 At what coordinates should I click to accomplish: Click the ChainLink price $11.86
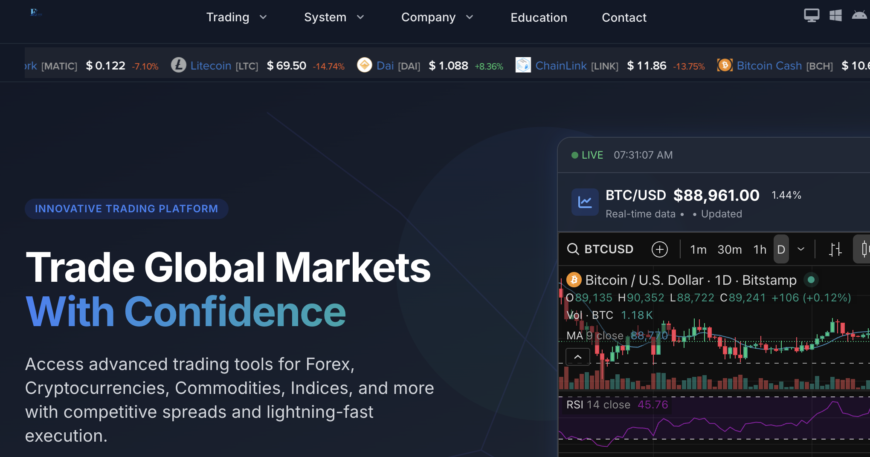646,65
